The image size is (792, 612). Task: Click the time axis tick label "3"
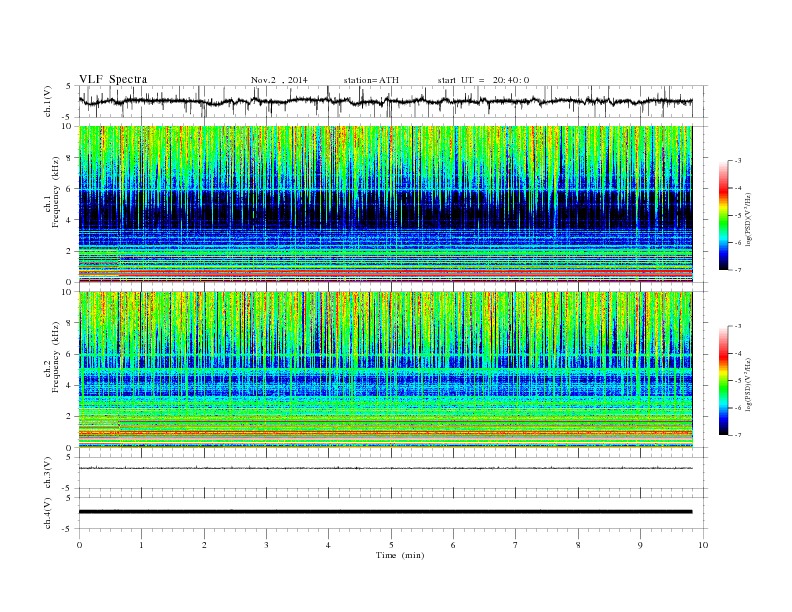point(266,545)
